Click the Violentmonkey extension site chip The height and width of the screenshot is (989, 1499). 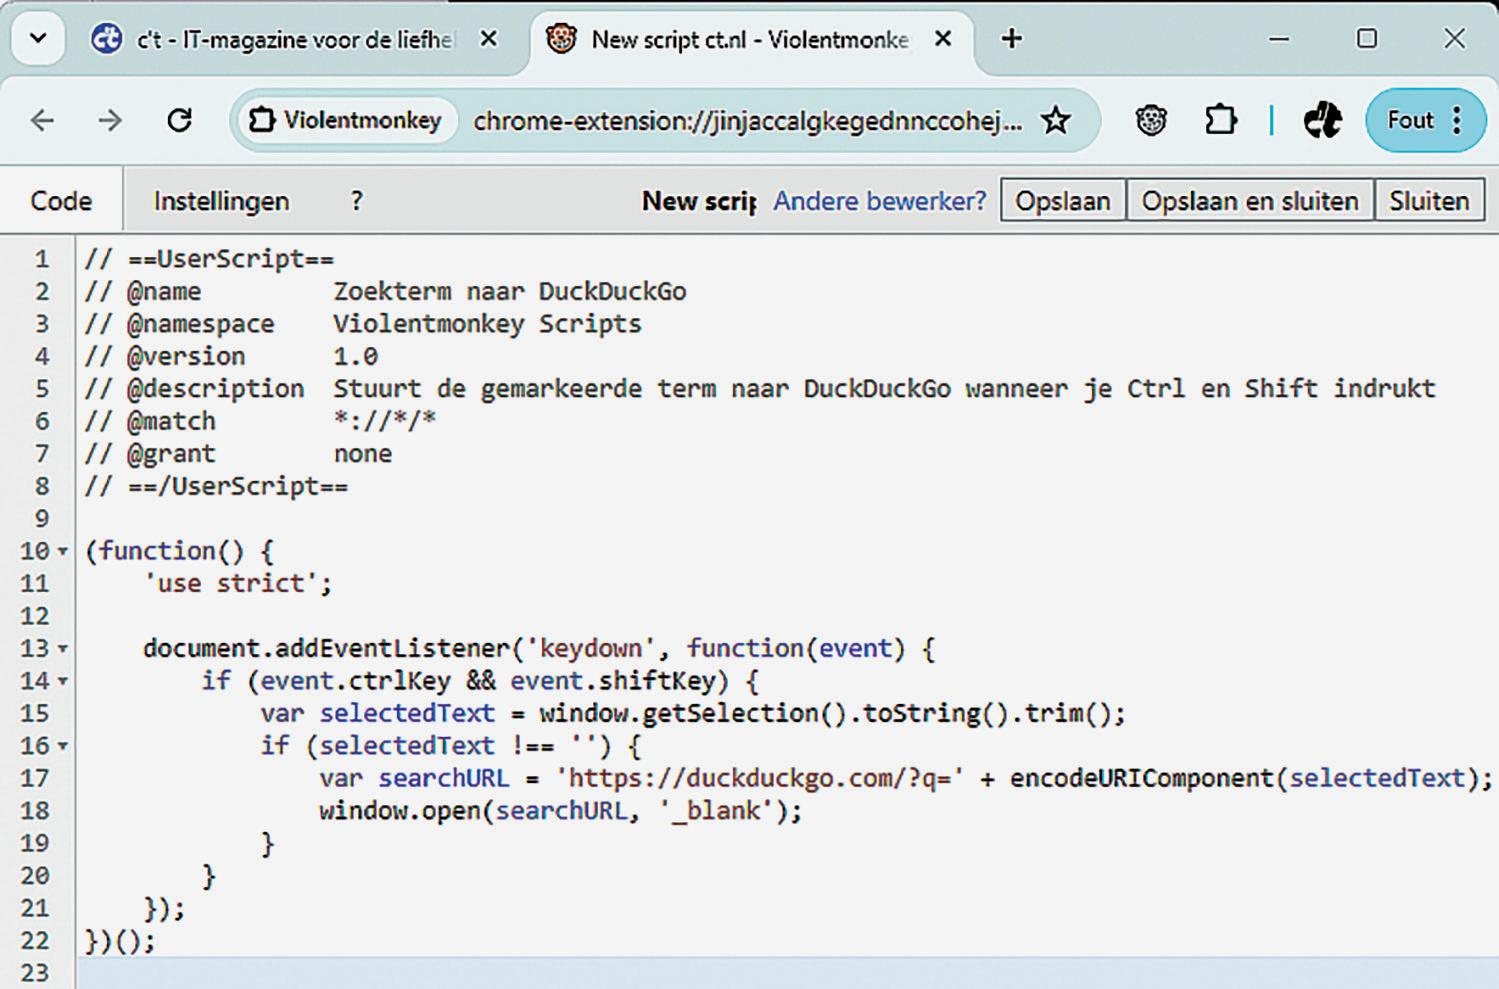coord(347,121)
